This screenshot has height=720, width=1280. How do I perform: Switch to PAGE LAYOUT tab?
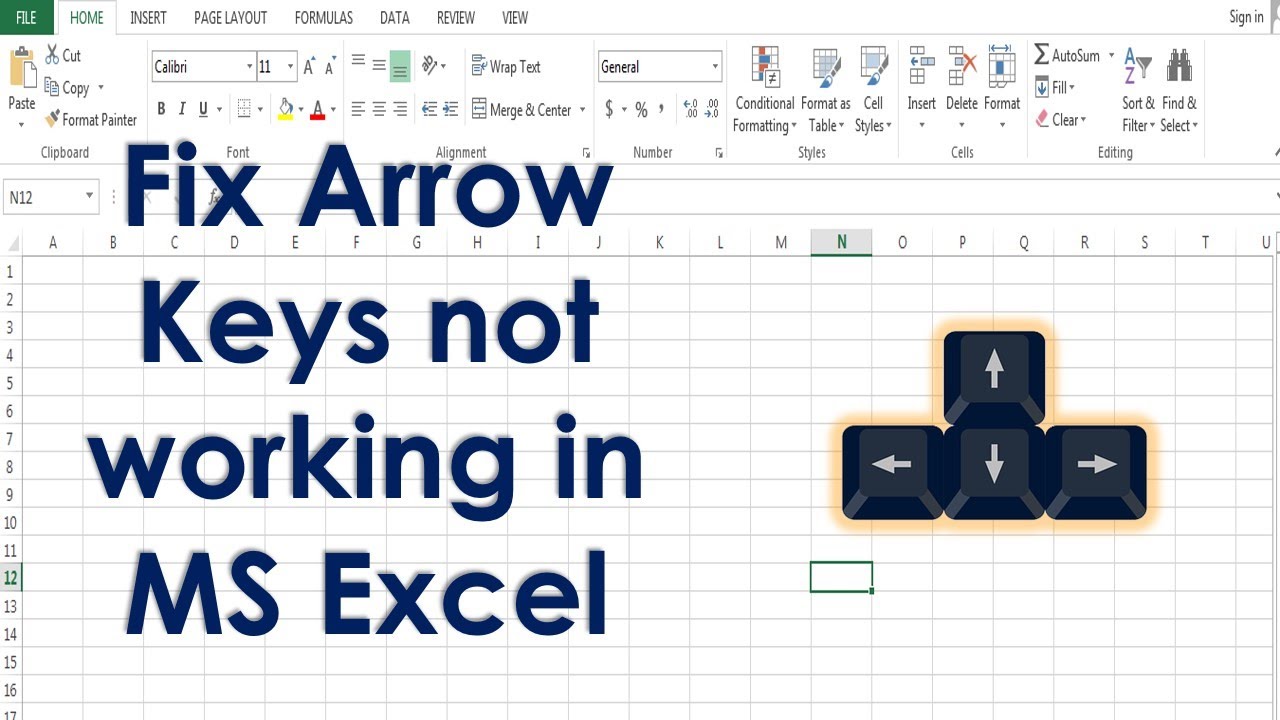tap(231, 17)
